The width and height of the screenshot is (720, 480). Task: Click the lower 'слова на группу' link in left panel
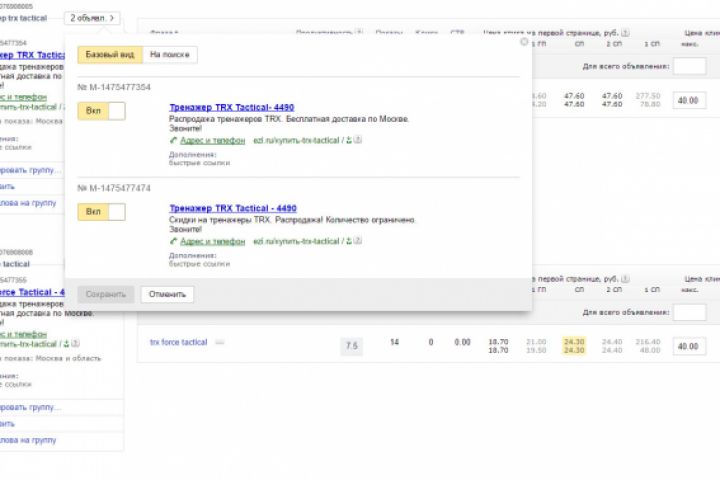coord(28,440)
